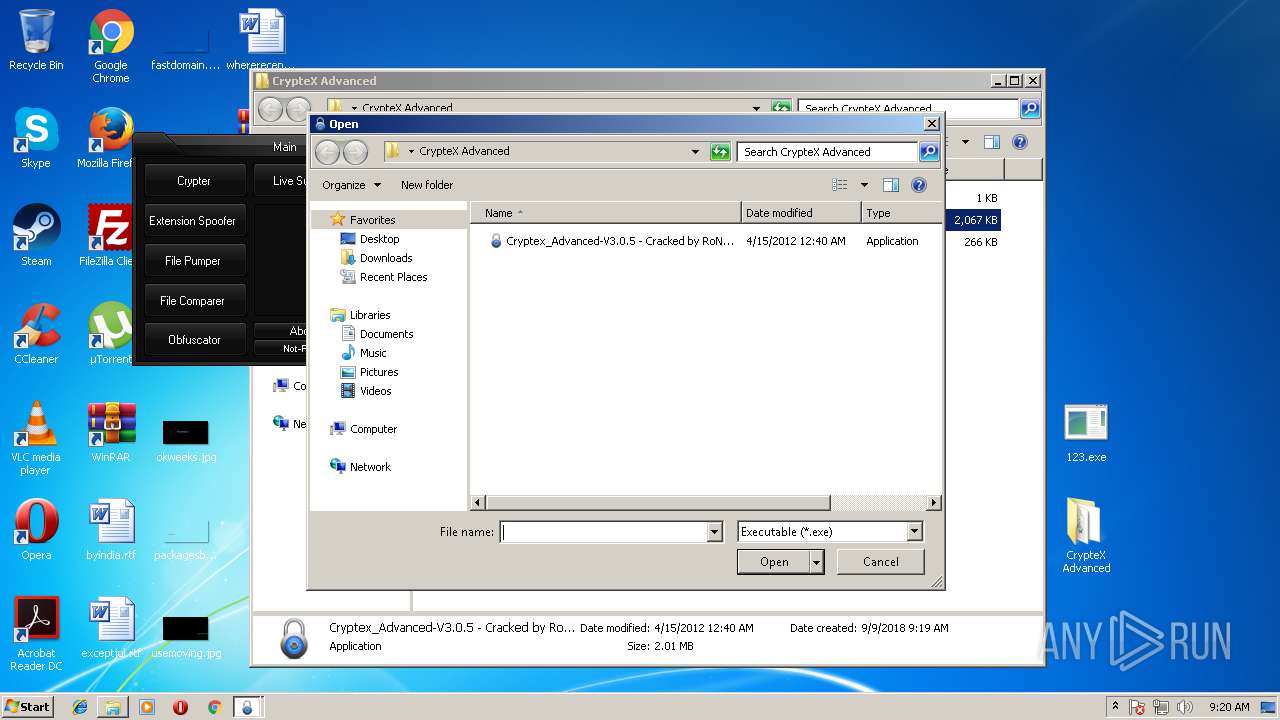Open the File Pumper tool
Viewport: 1280px width, 720px height.
193,261
